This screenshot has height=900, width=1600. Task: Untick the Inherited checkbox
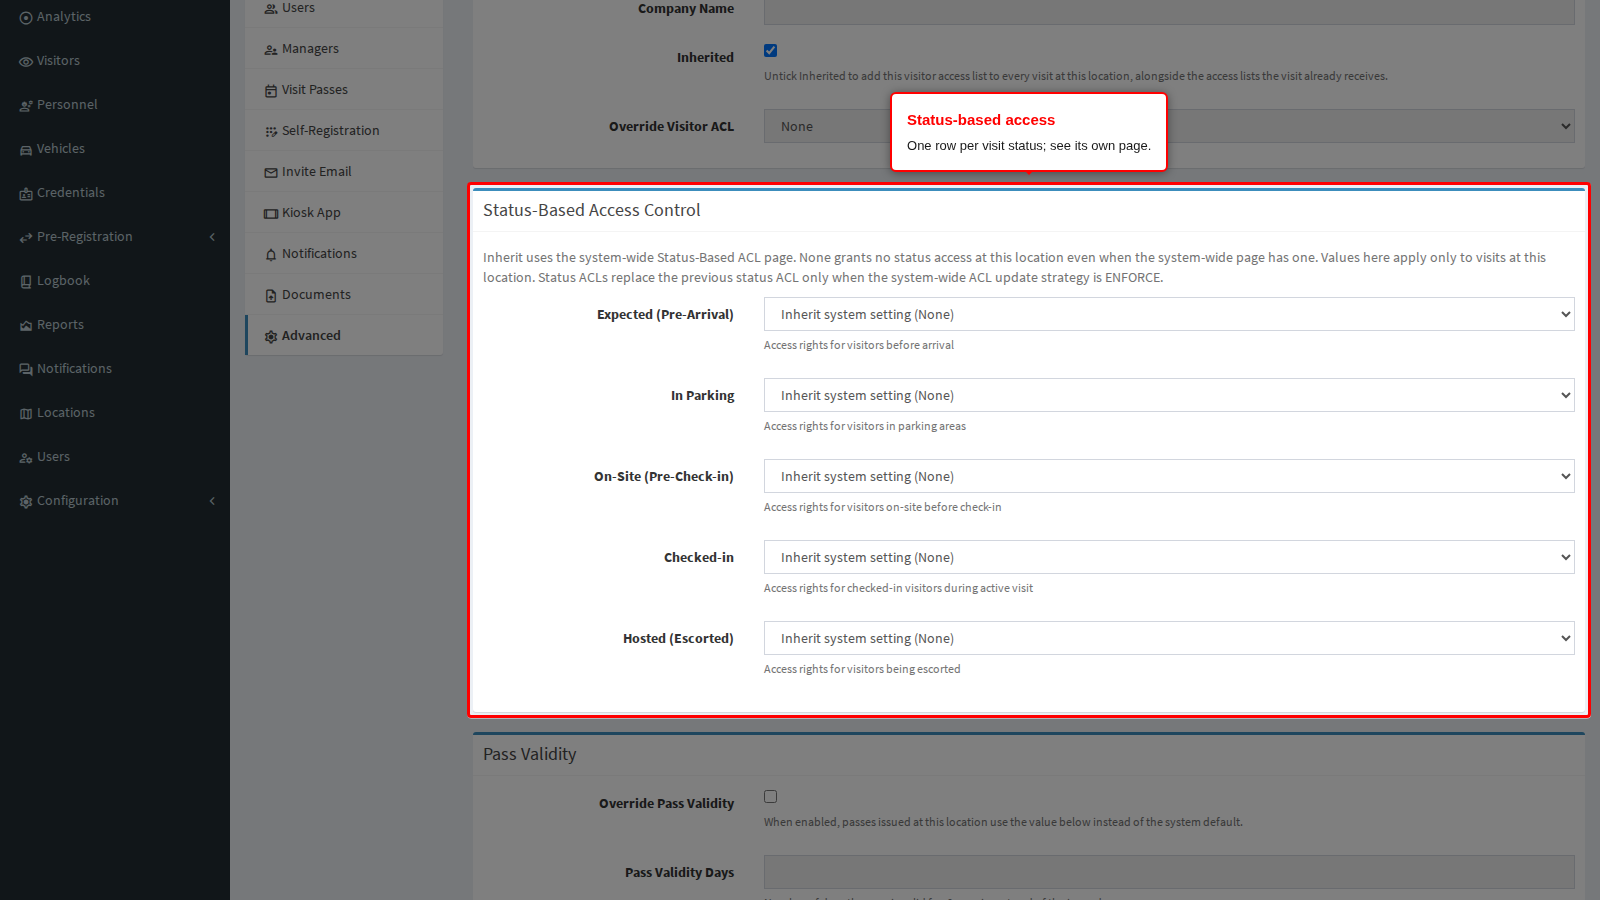tap(770, 51)
